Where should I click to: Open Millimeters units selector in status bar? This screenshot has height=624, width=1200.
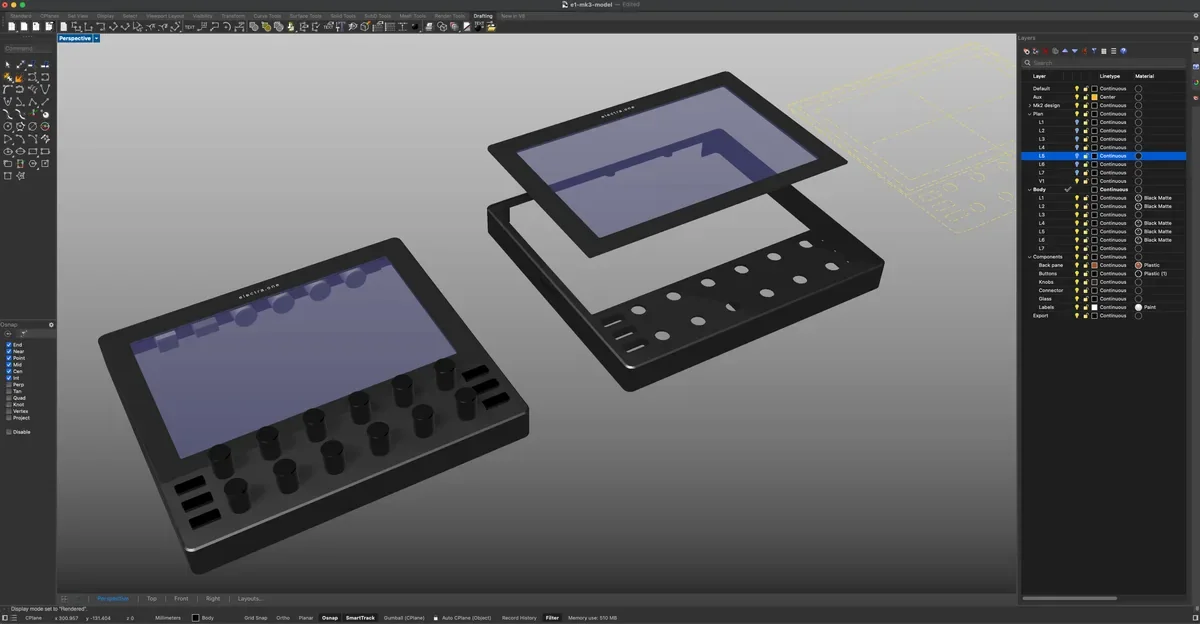(x=168, y=618)
